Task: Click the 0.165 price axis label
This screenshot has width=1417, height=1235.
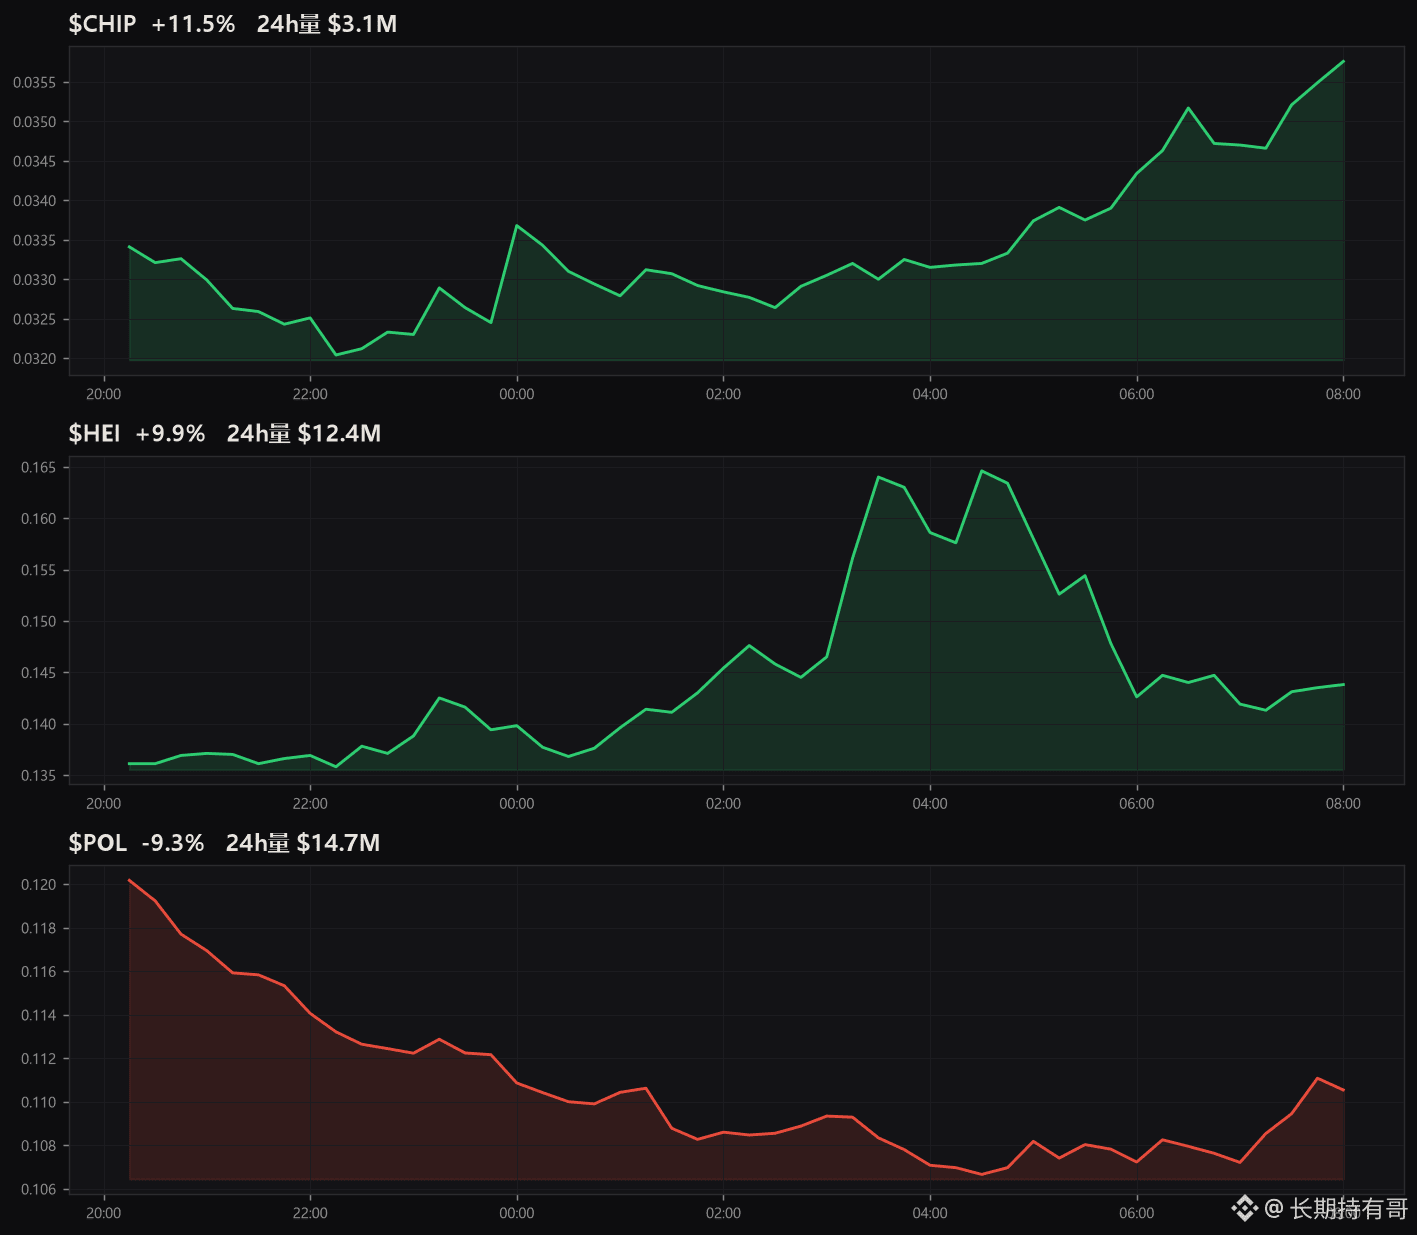Action: (x=38, y=467)
